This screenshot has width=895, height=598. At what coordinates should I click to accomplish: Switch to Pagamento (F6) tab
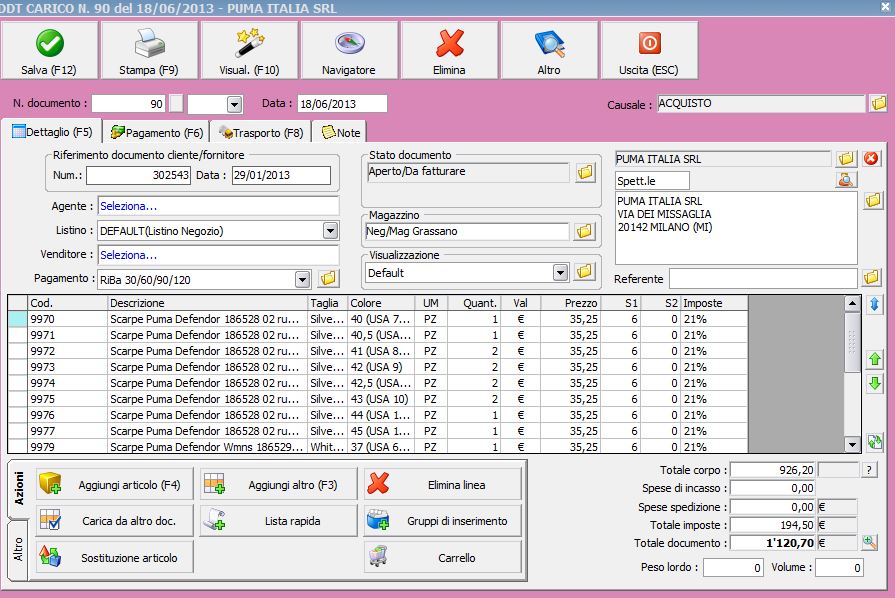[156, 132]
